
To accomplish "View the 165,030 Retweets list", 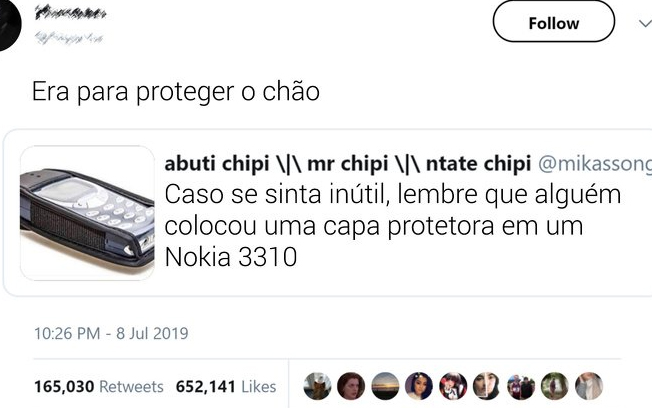I will (99, 386).
